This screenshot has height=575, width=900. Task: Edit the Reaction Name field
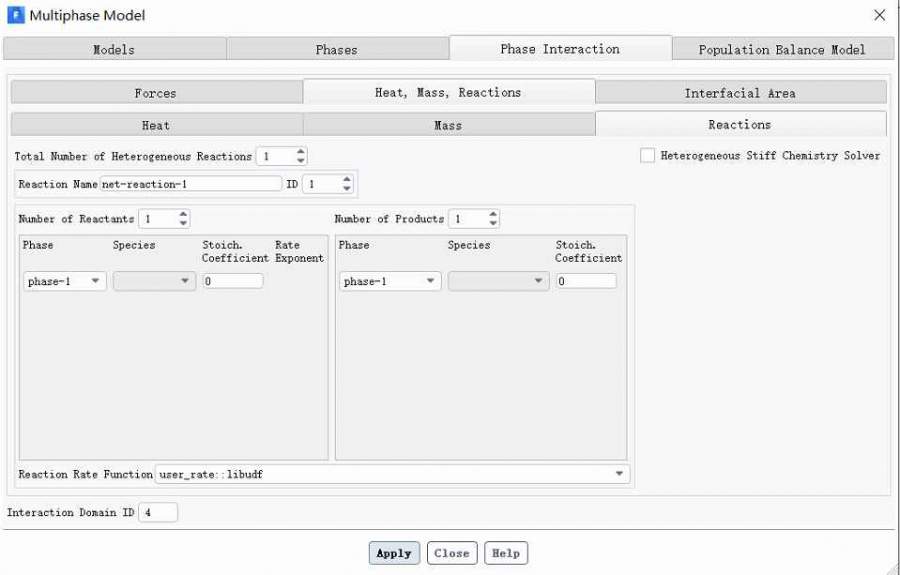coord(191,184)
